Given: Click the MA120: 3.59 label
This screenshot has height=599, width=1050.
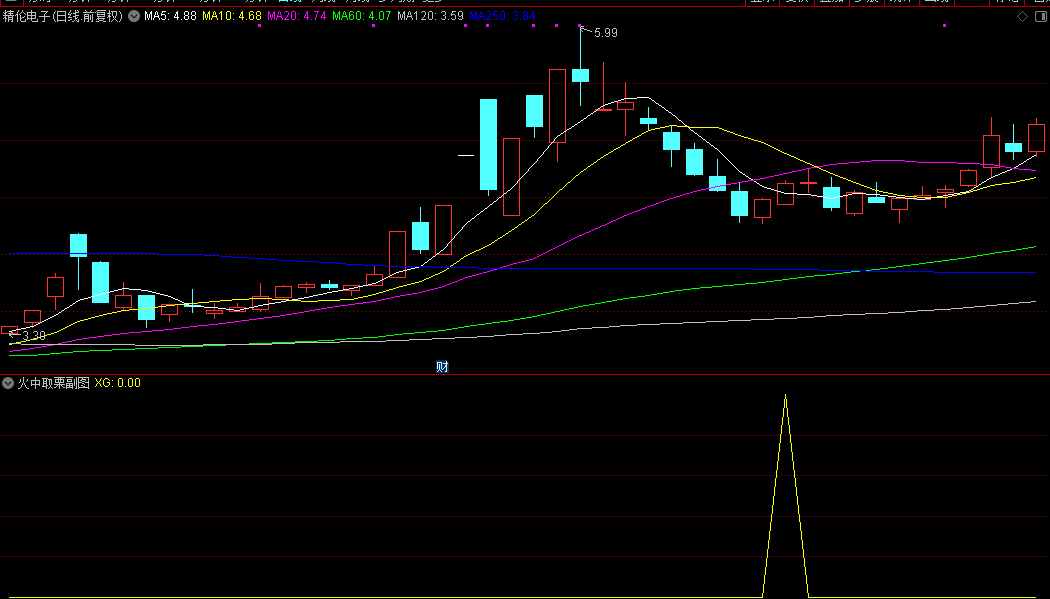Looking at the screenshot, I should coord(431,16).
